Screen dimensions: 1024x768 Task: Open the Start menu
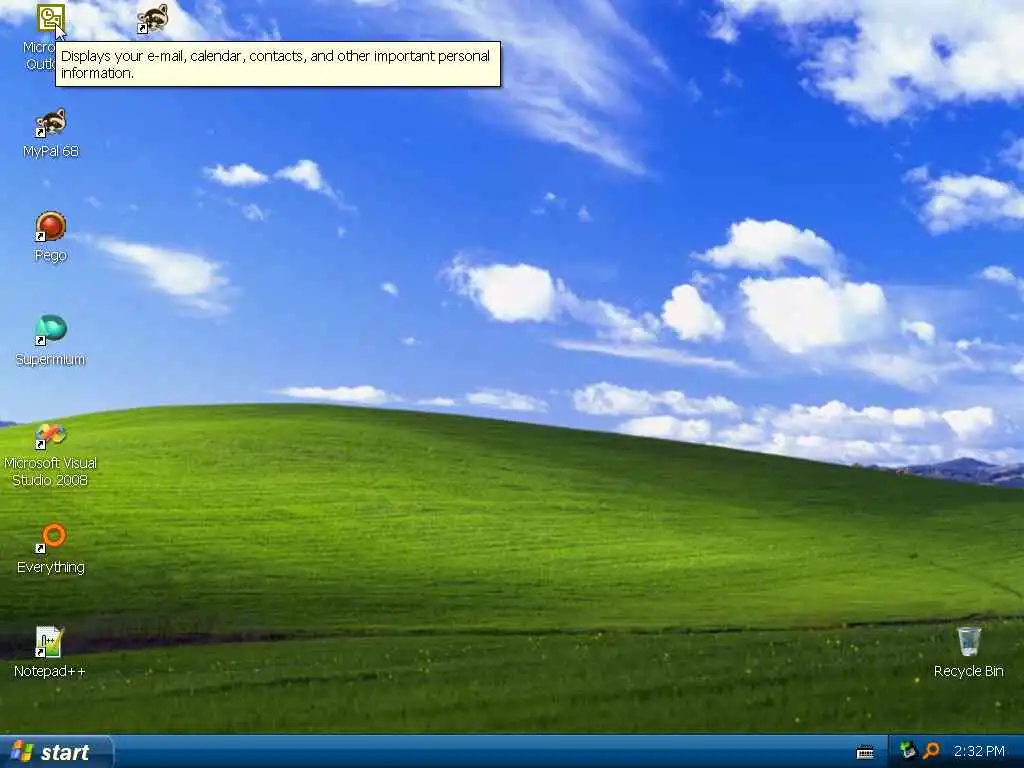click(57, 752)
